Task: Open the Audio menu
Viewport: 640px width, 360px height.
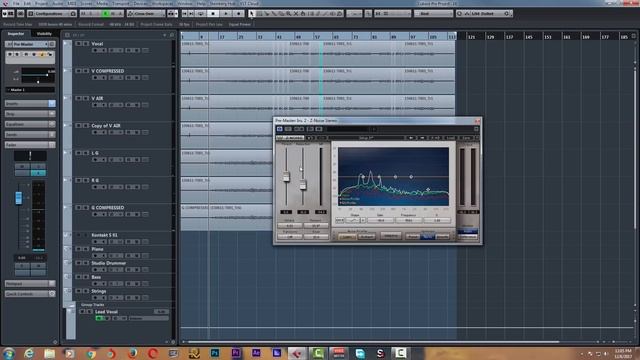Action: tap(58, 3)
